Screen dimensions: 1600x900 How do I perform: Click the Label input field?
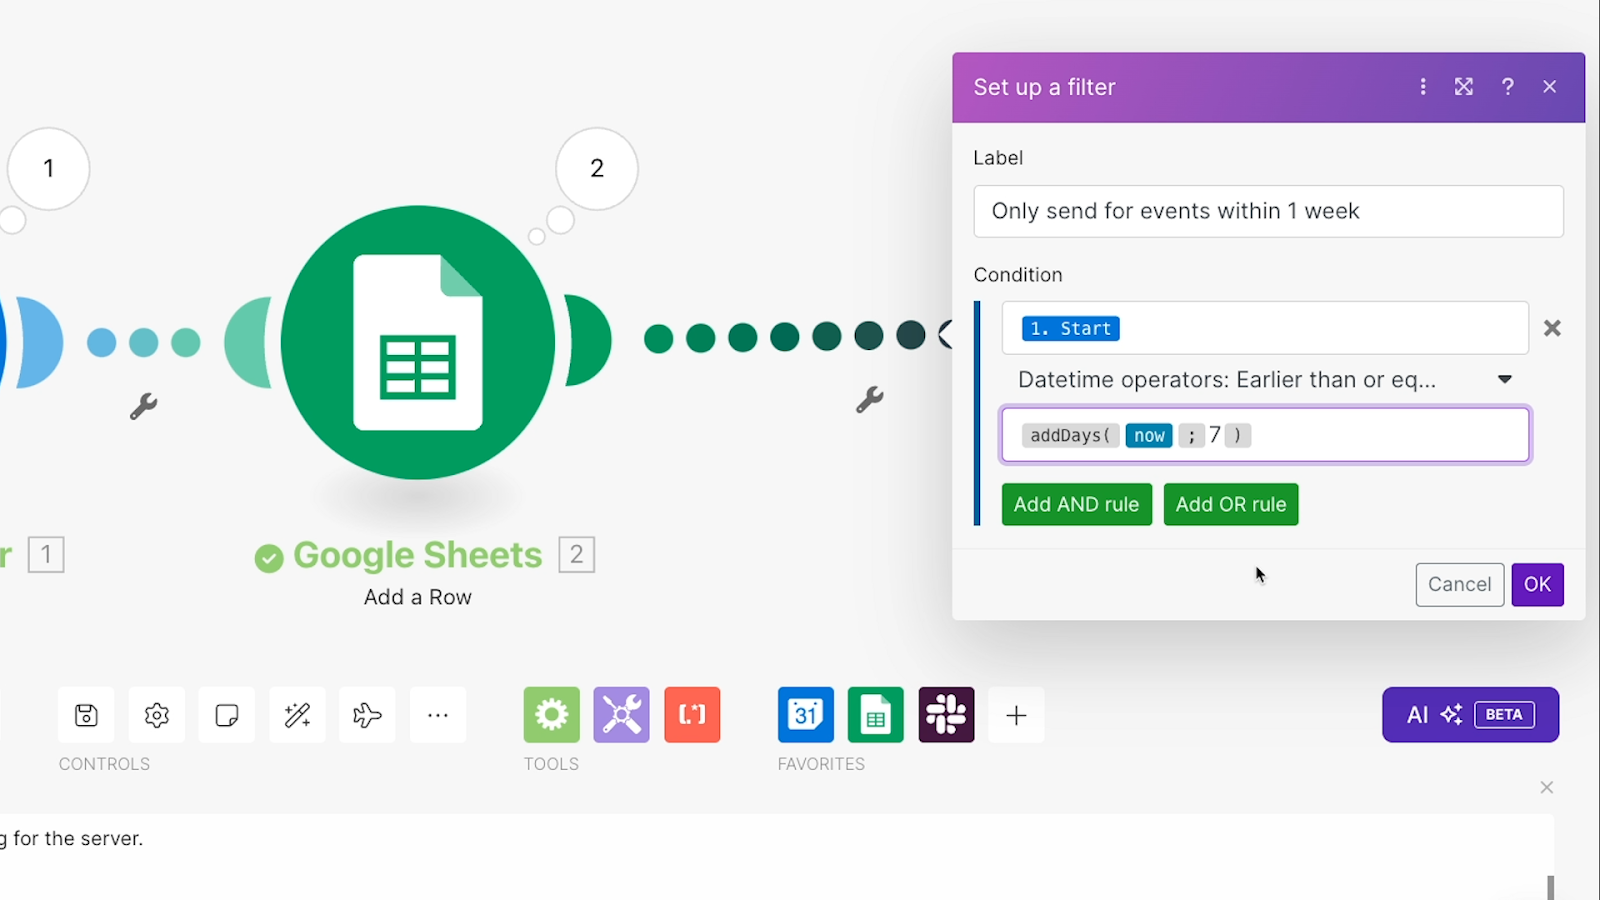(1268, 211)
